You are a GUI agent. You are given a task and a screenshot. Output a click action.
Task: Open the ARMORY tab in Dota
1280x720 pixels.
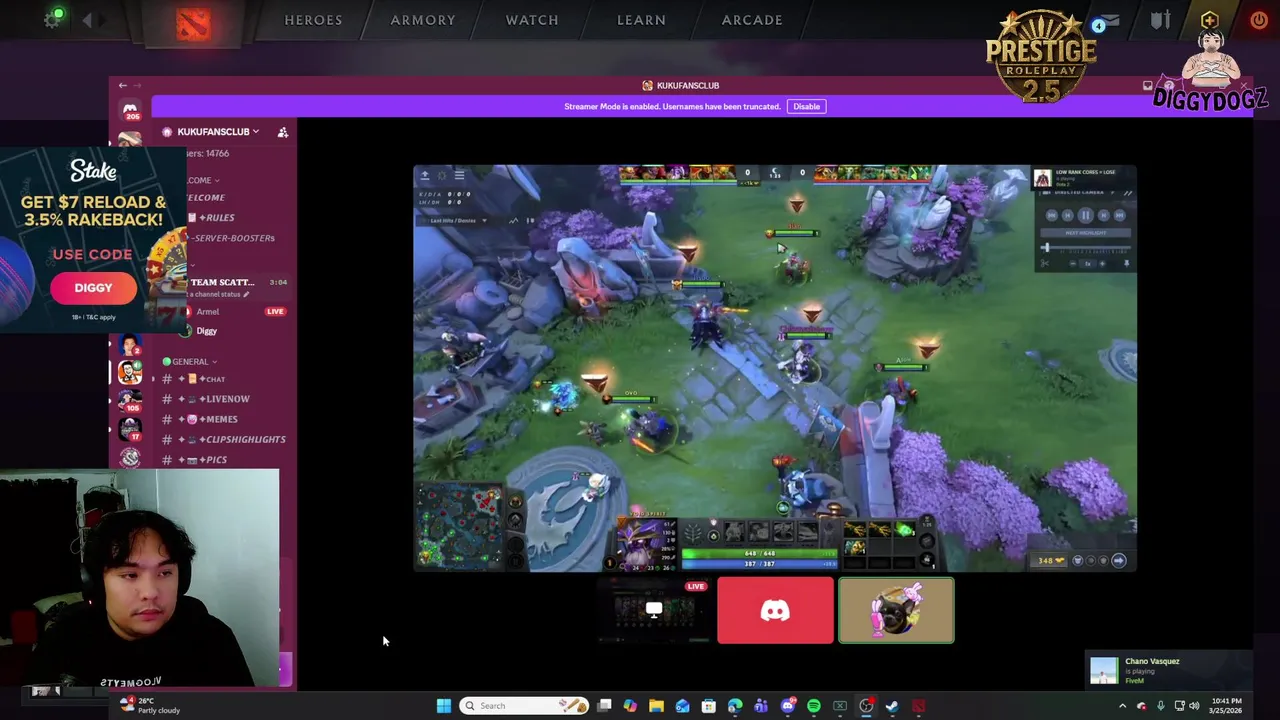(423, 20)
